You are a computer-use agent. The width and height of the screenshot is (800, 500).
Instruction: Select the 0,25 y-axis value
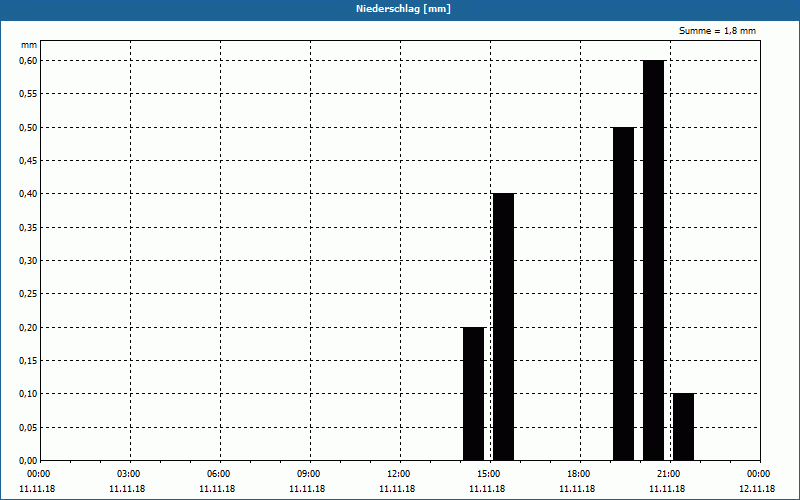(x=28, y=294)
